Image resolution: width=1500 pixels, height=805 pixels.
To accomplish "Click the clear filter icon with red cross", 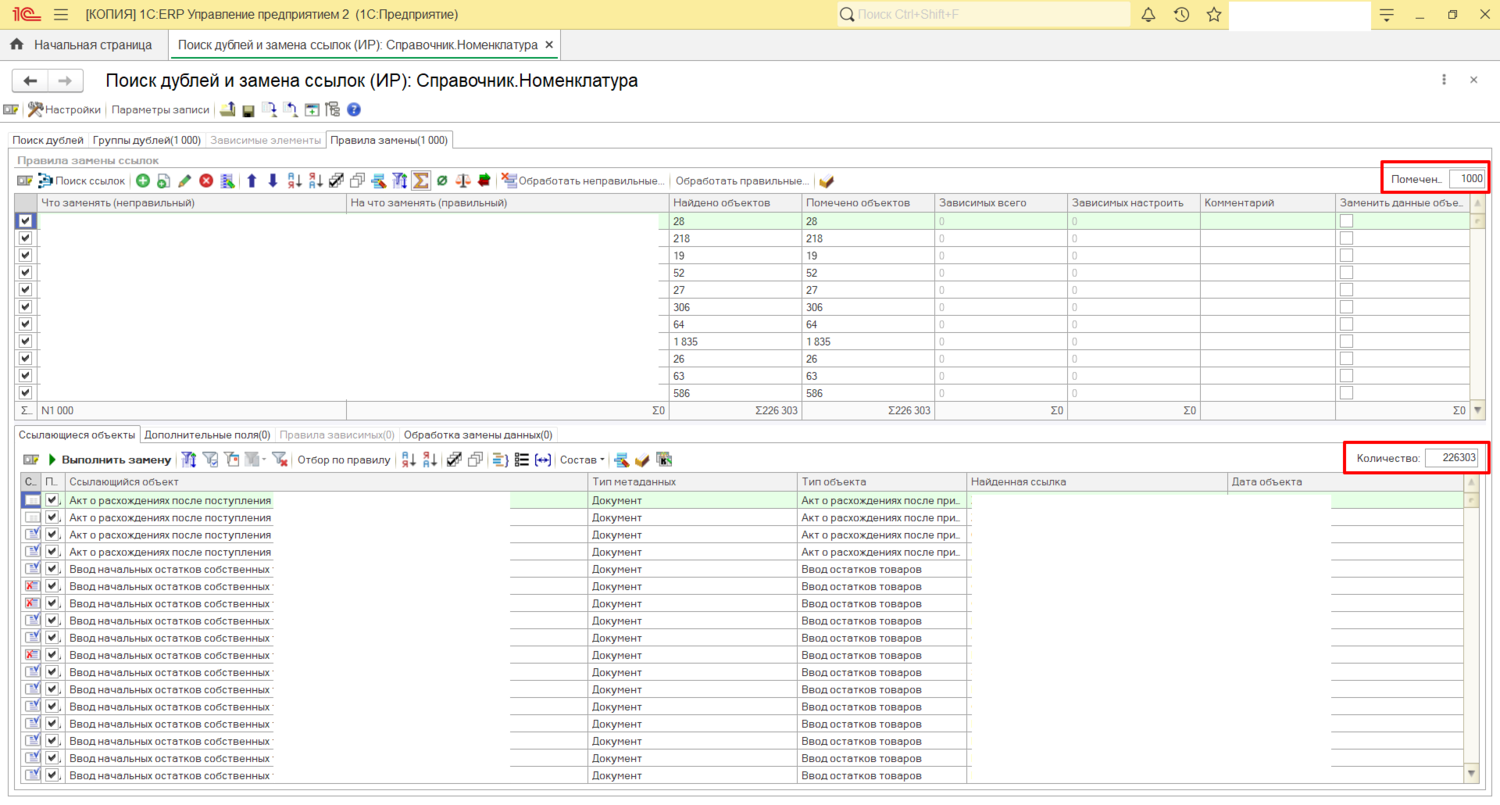I will click(280, 460).
